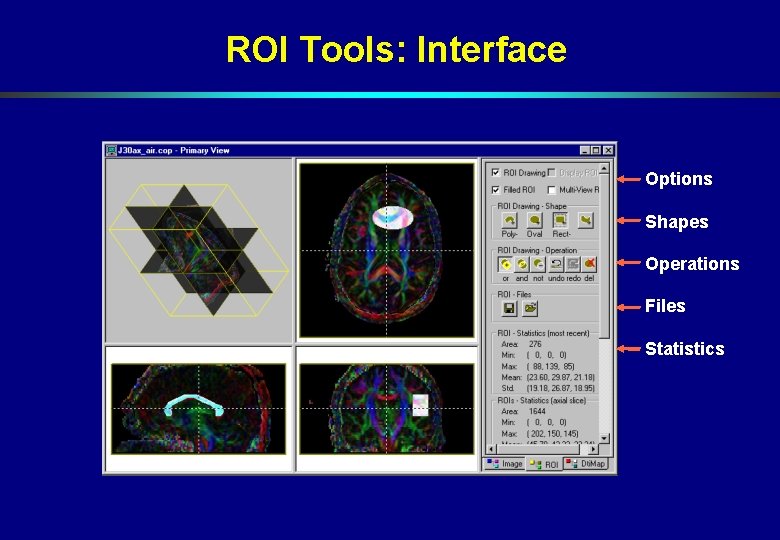
Task: Undo the last ROI drawing
Action: click(556, 264)
